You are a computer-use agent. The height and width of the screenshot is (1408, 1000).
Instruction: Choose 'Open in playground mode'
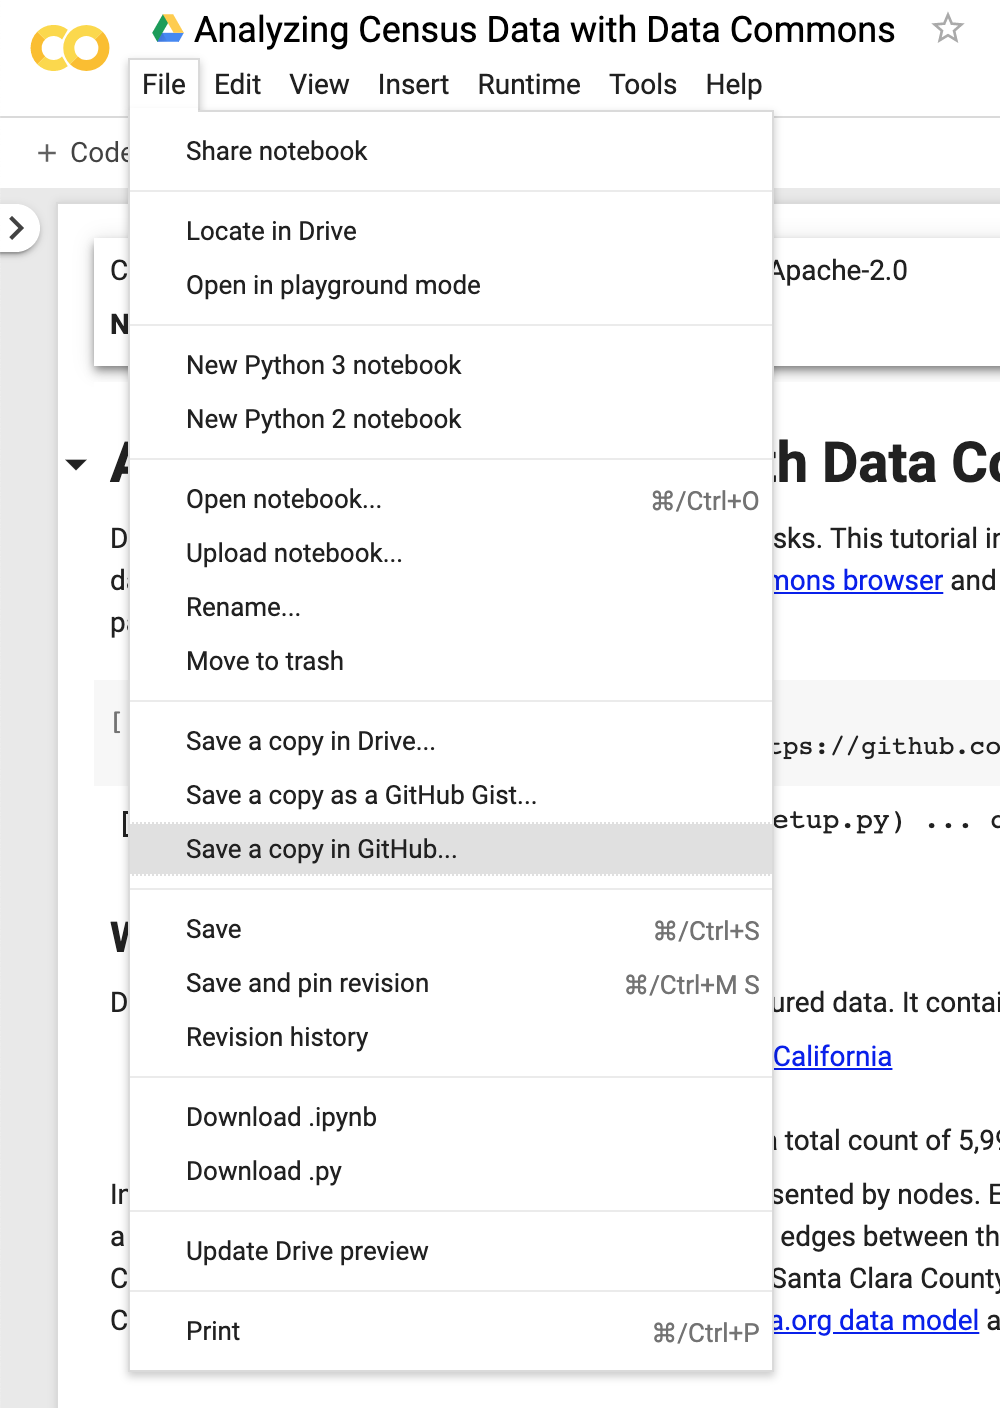click(332, 285)
